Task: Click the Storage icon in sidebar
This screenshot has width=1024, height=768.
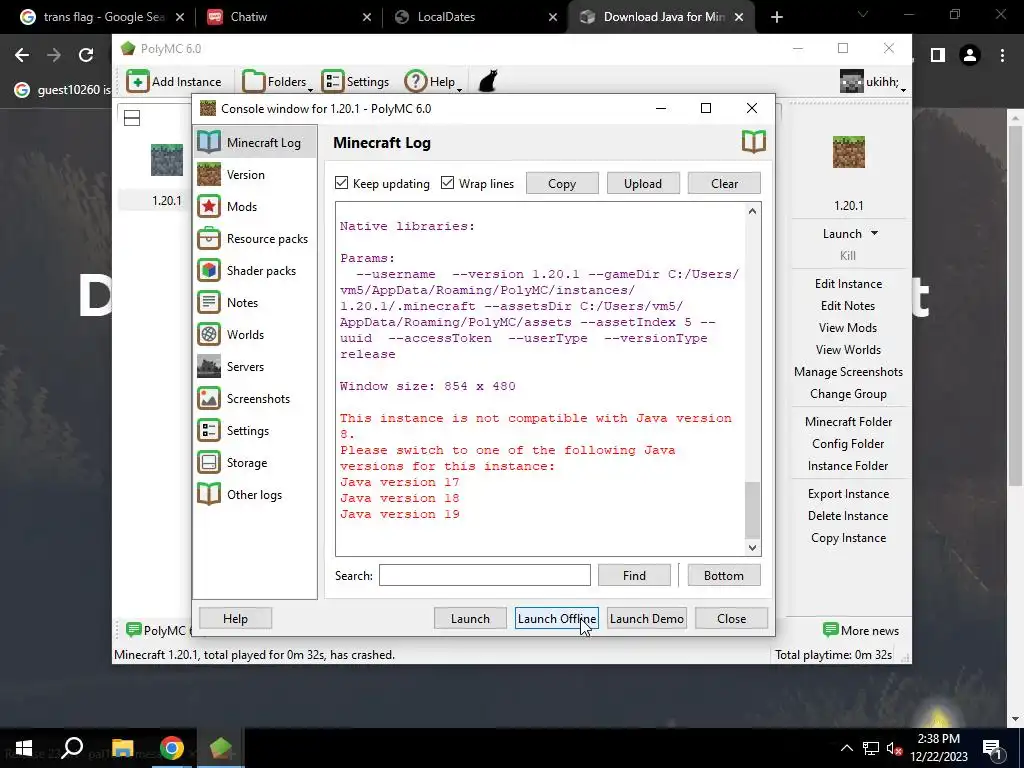Action: point(209,462)
